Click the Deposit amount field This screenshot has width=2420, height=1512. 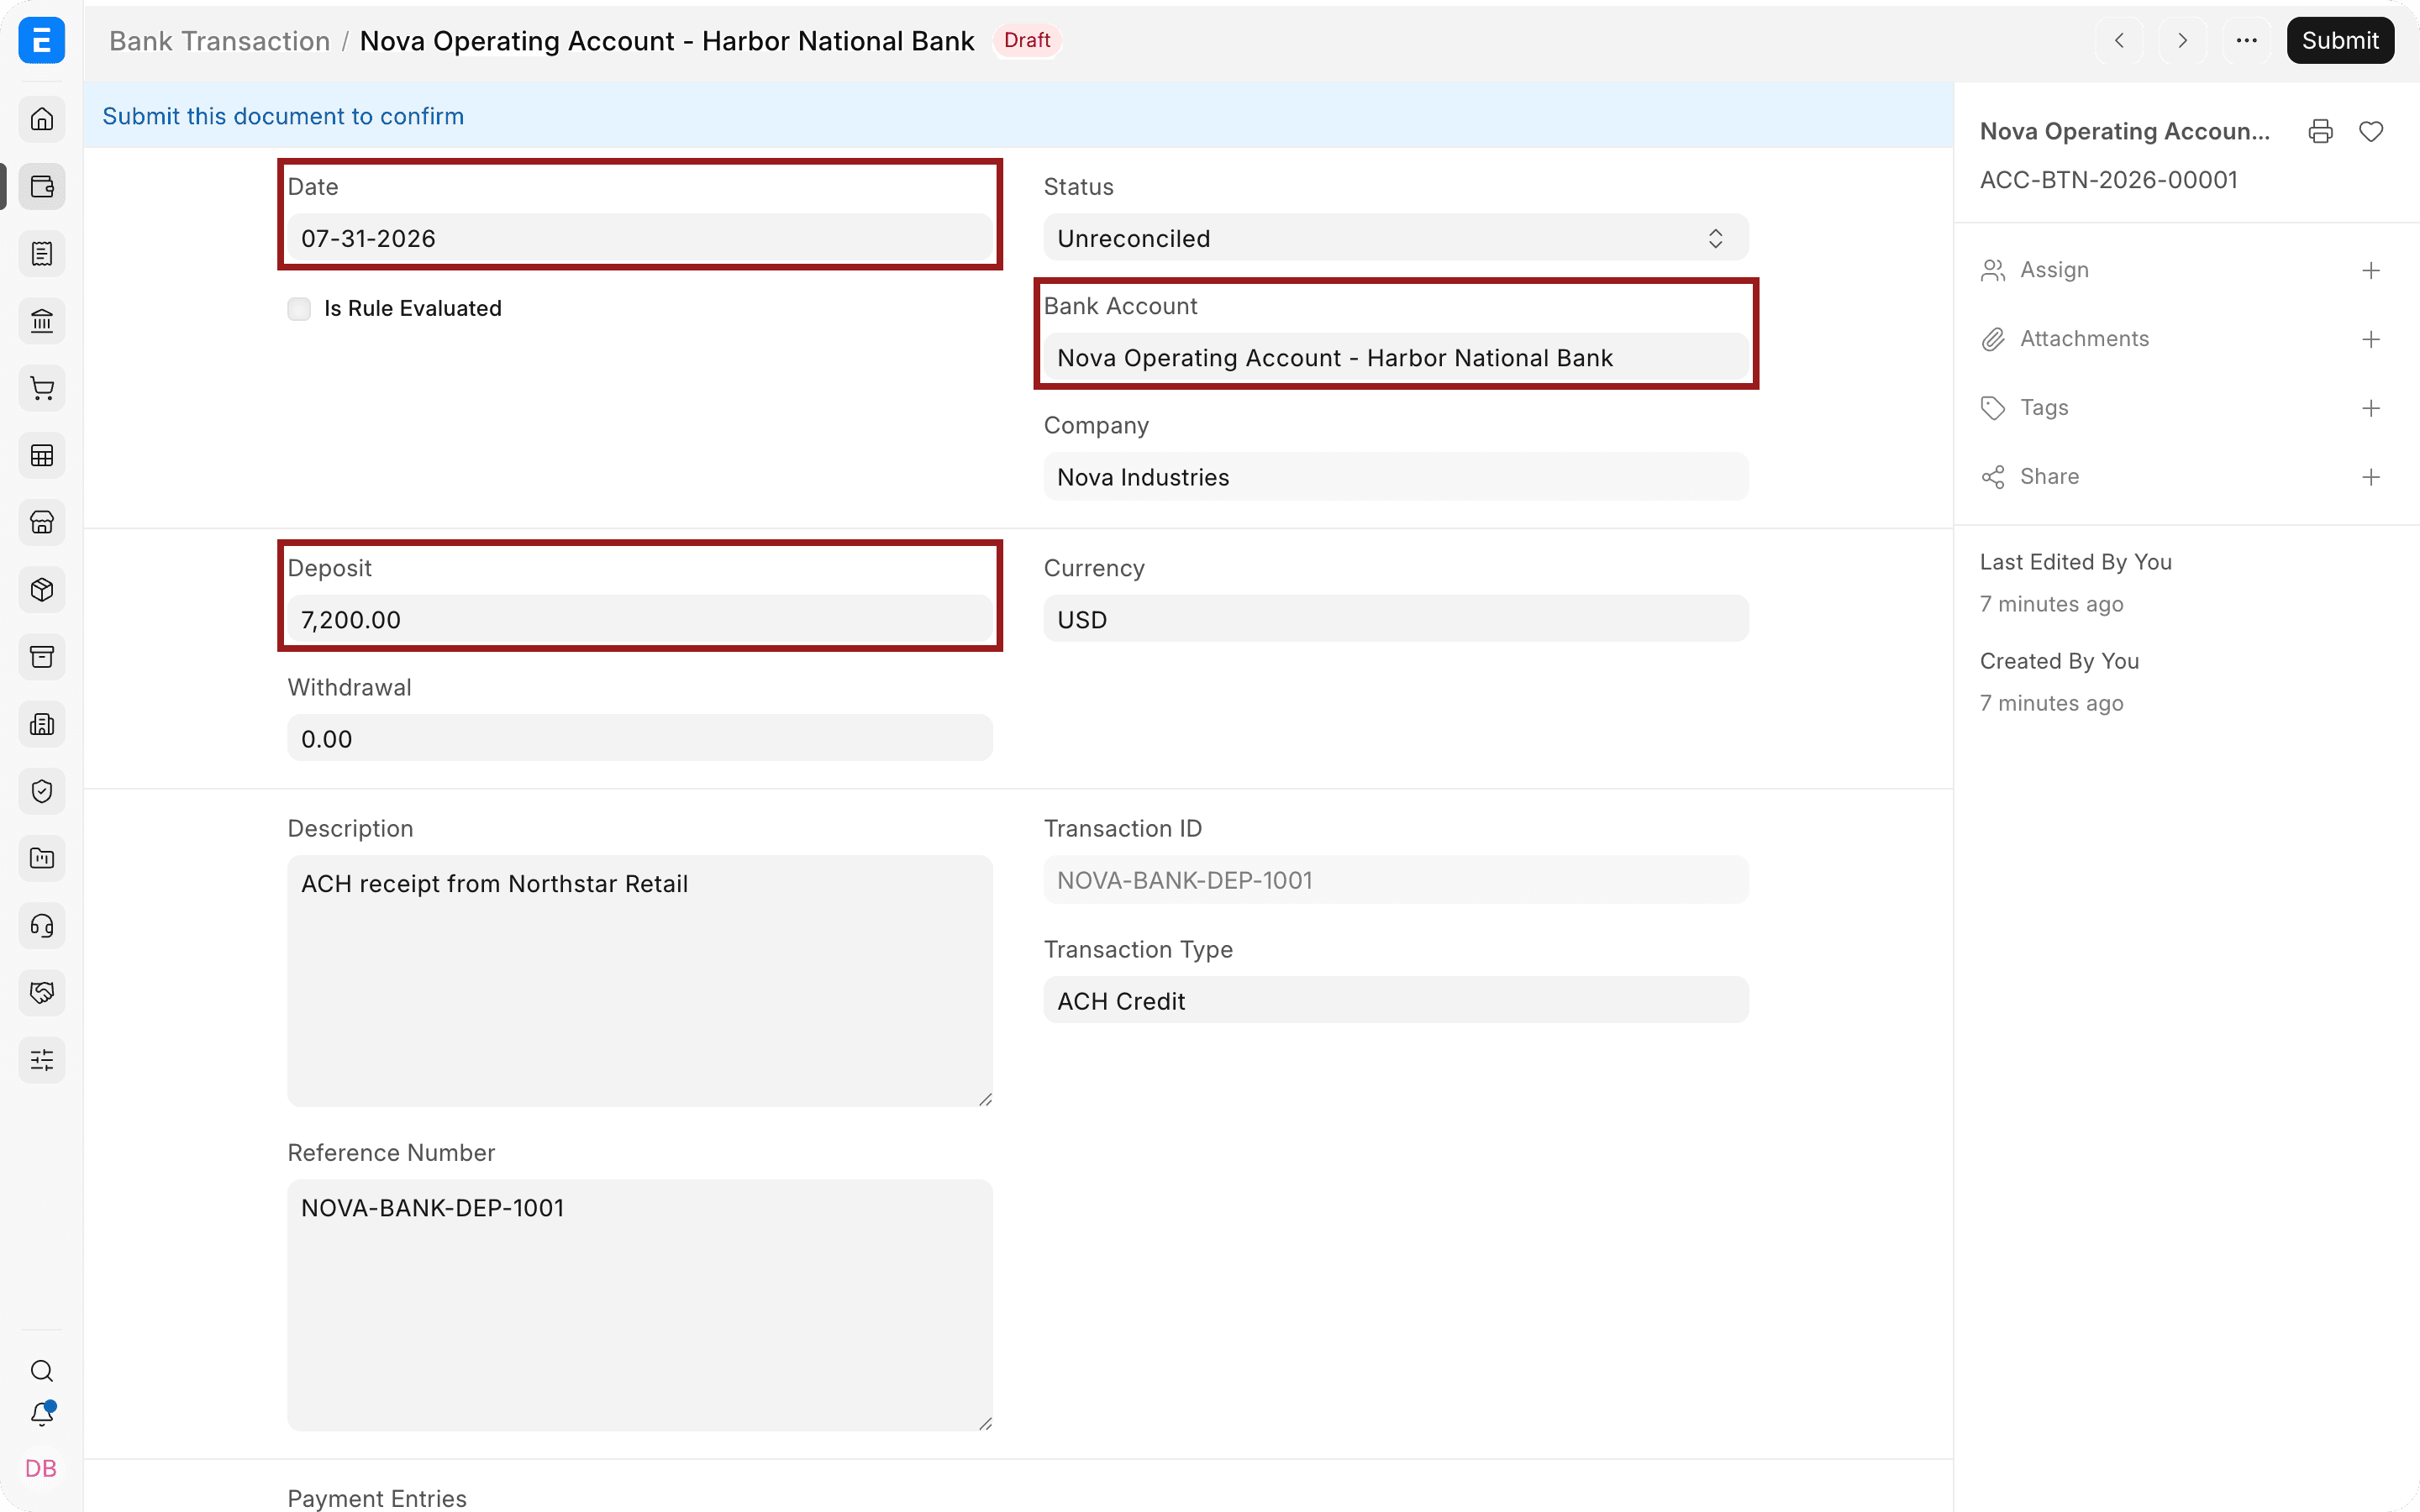pos(640,619)
